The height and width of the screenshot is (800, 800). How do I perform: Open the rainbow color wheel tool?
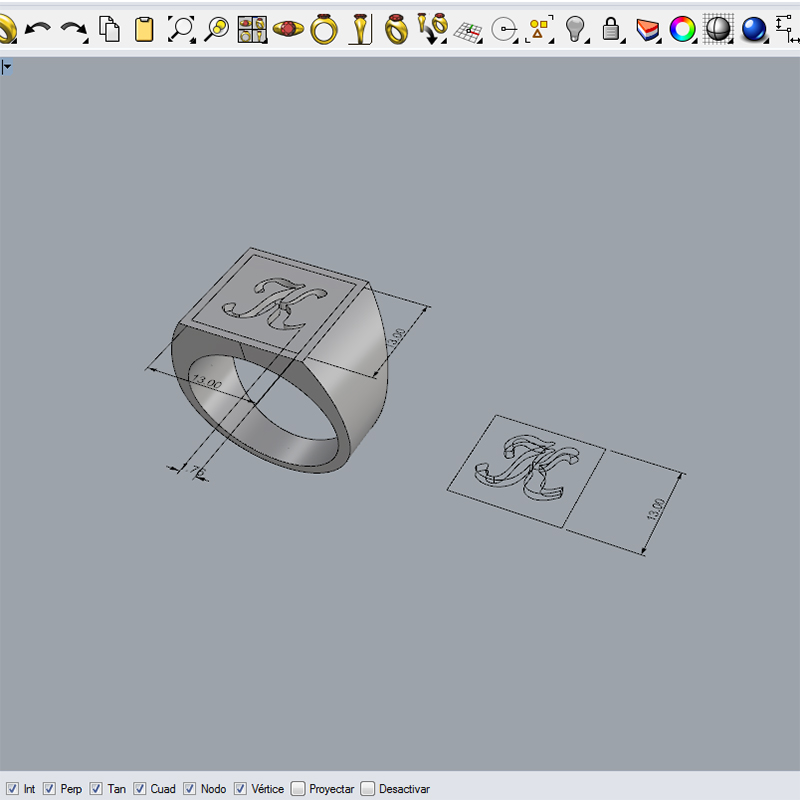coord(683,29)
